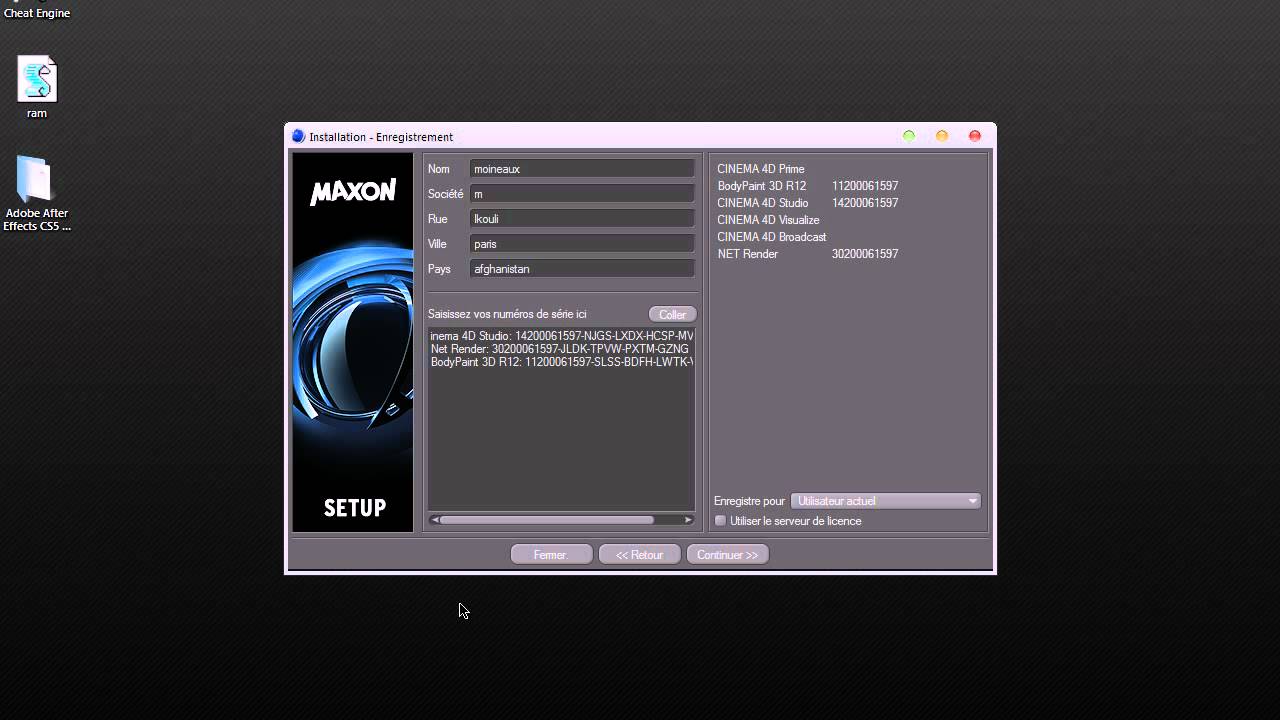This screenshot has width=1280, height=720.
Task: Click the green window control button
Action: (x=908, y=136)
